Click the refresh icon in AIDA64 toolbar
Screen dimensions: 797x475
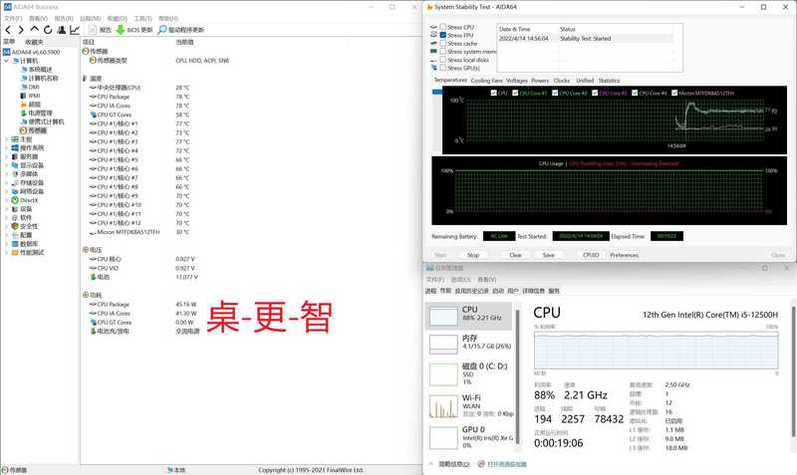coord(48,30)
